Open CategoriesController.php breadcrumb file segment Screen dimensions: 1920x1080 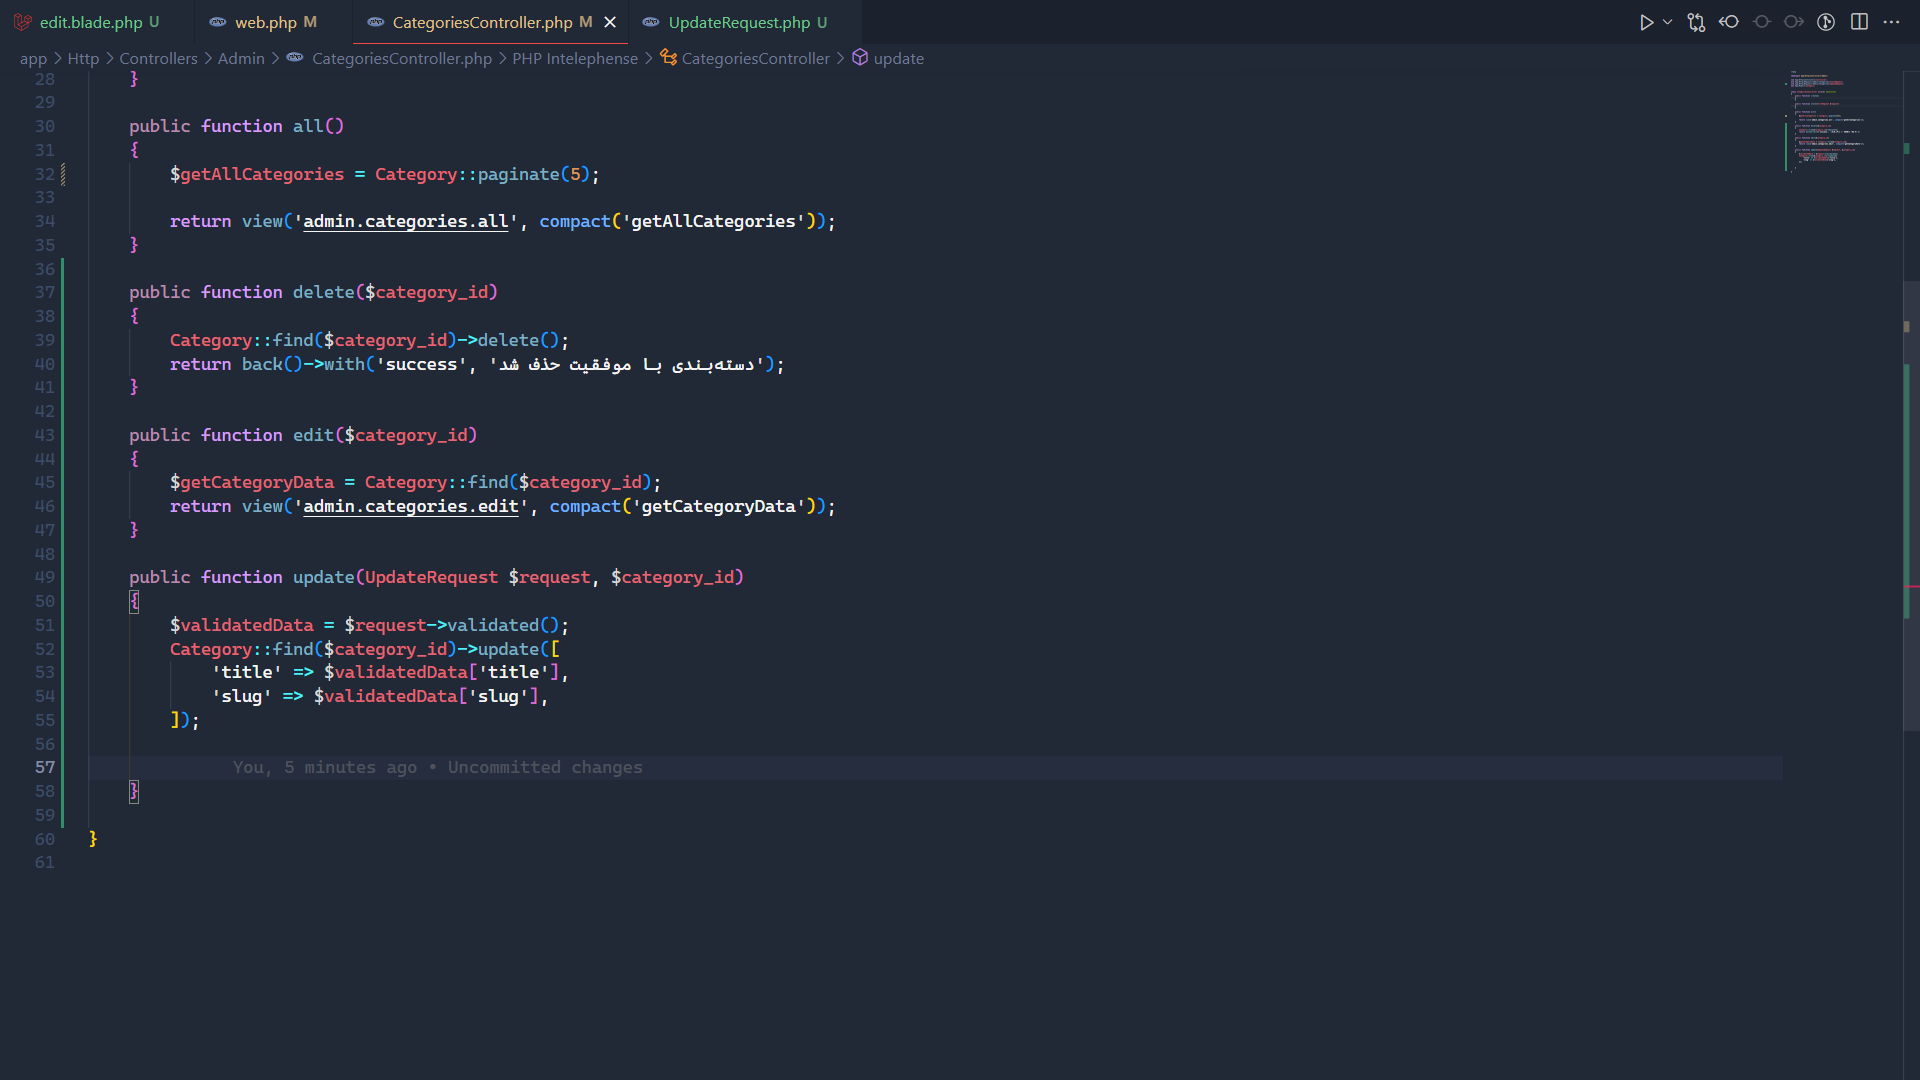[402, 59]
